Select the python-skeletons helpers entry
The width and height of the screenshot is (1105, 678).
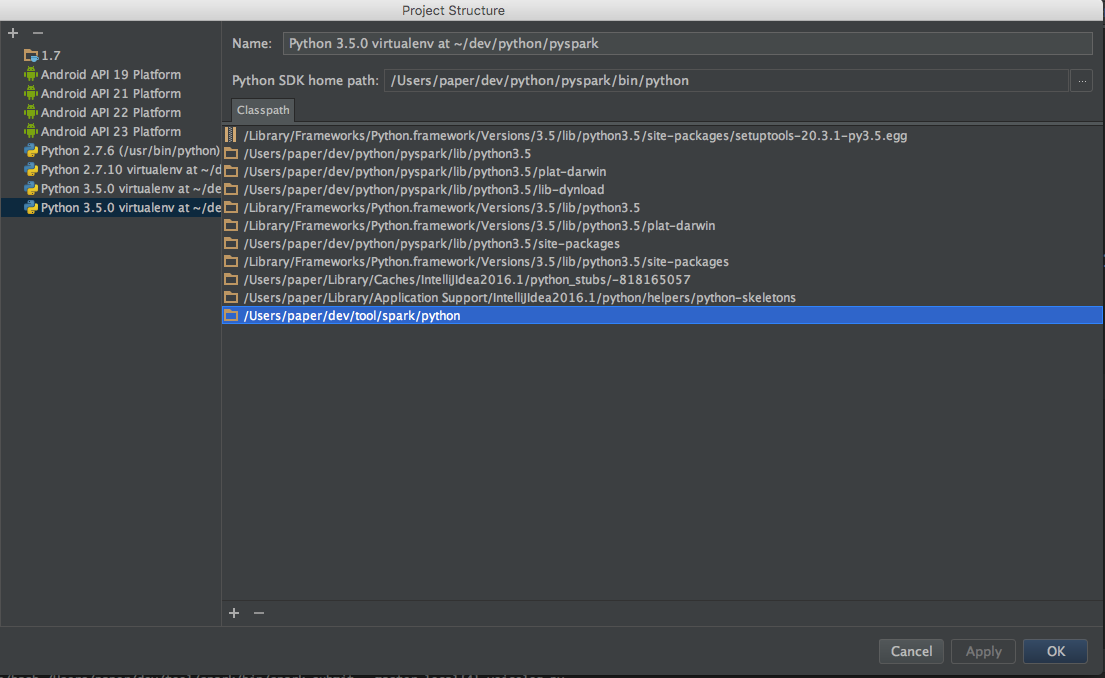click(662, 297)
